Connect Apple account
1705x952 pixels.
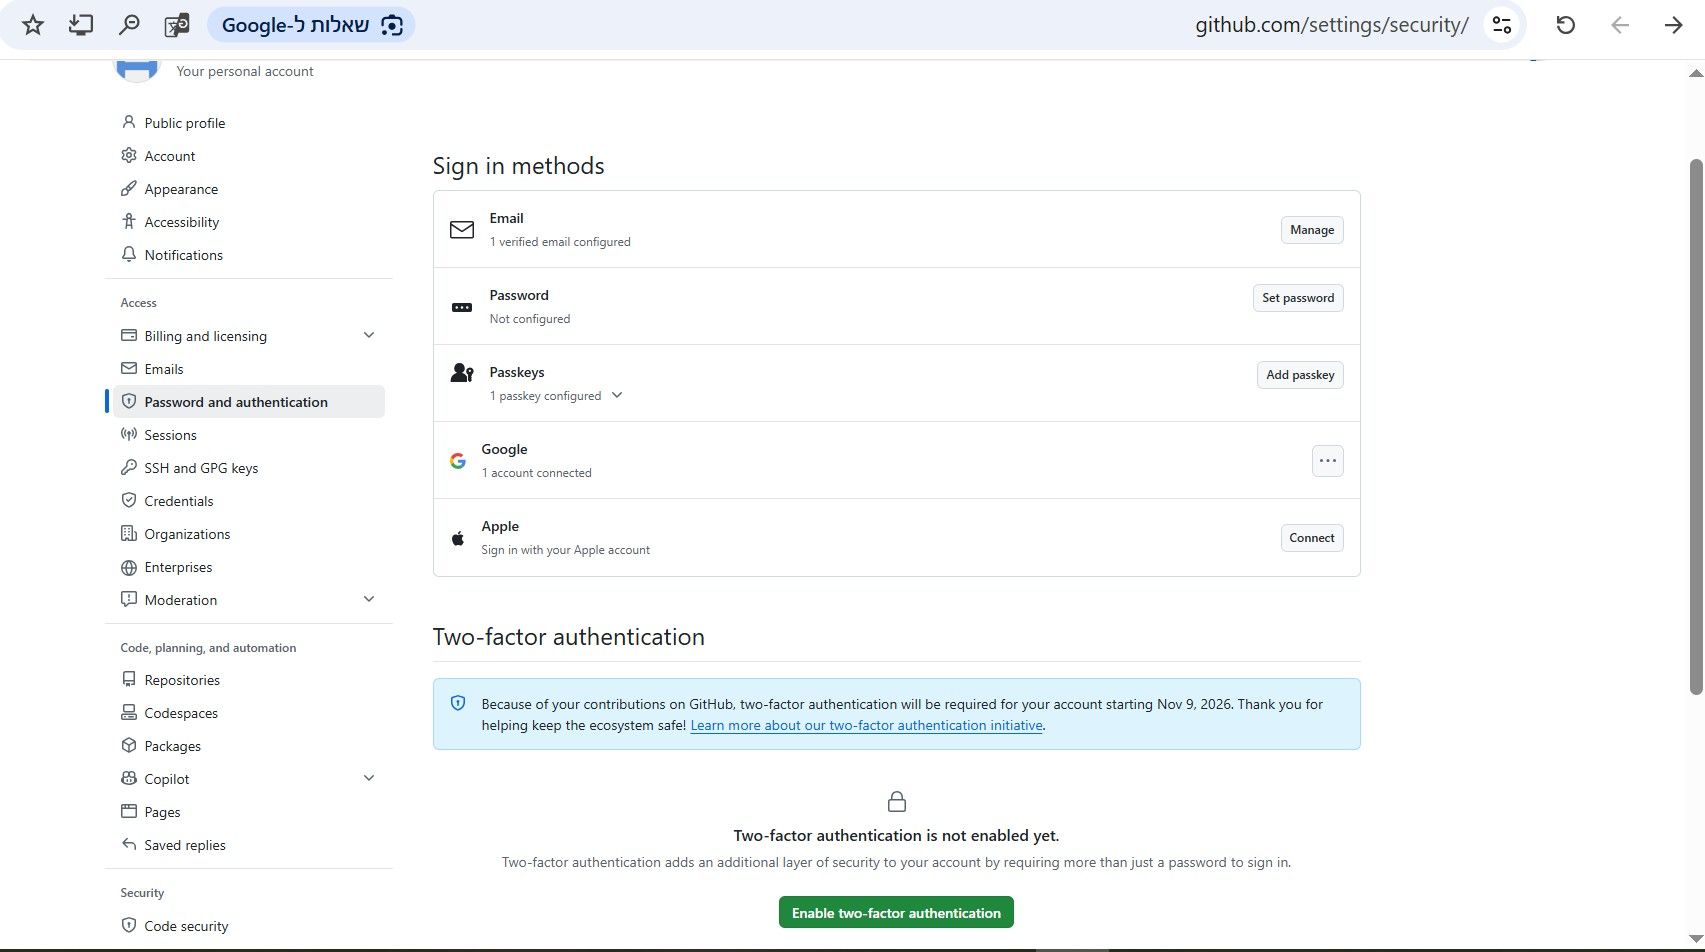(x=1312, y=538)
